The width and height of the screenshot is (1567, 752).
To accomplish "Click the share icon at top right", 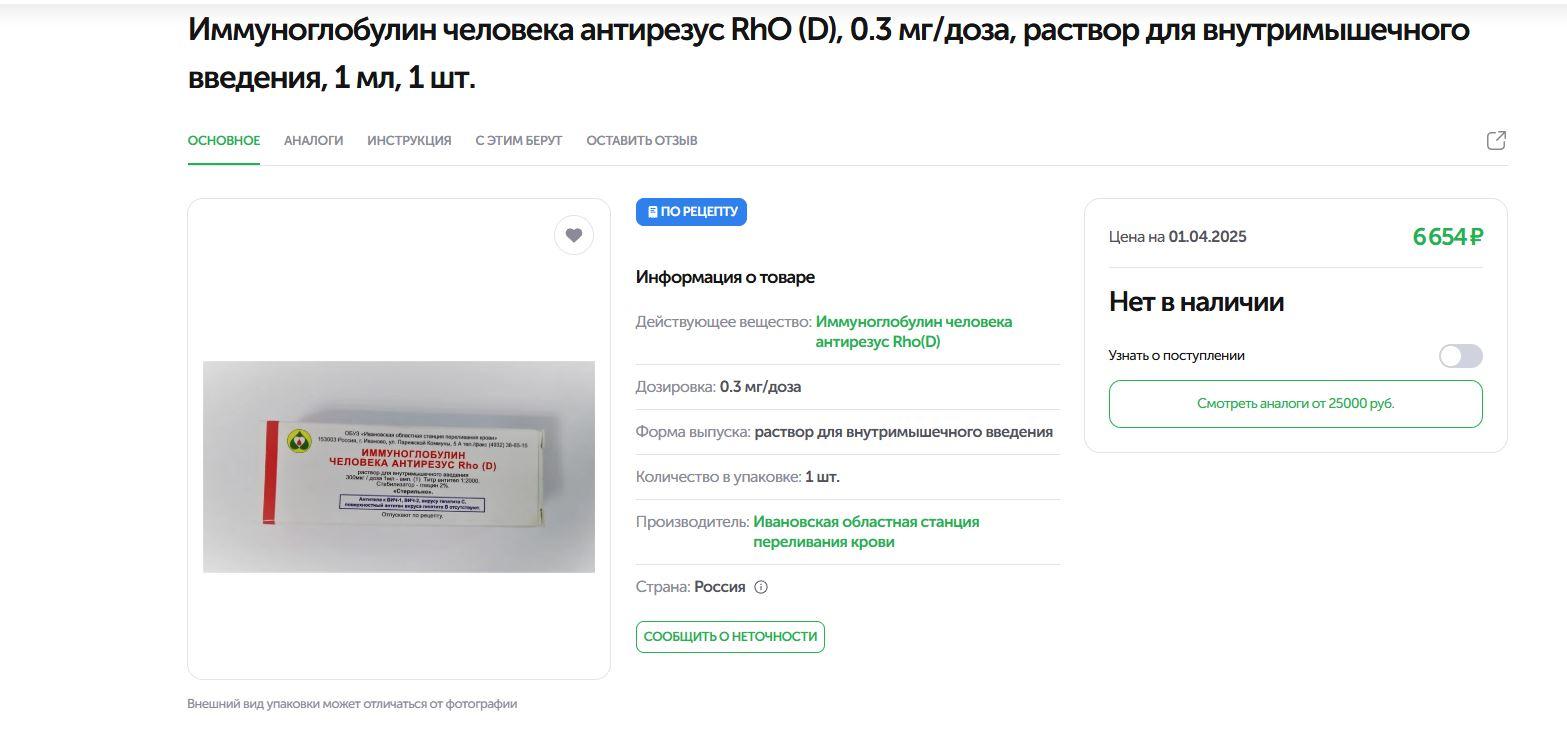I will pos(1496,141).
